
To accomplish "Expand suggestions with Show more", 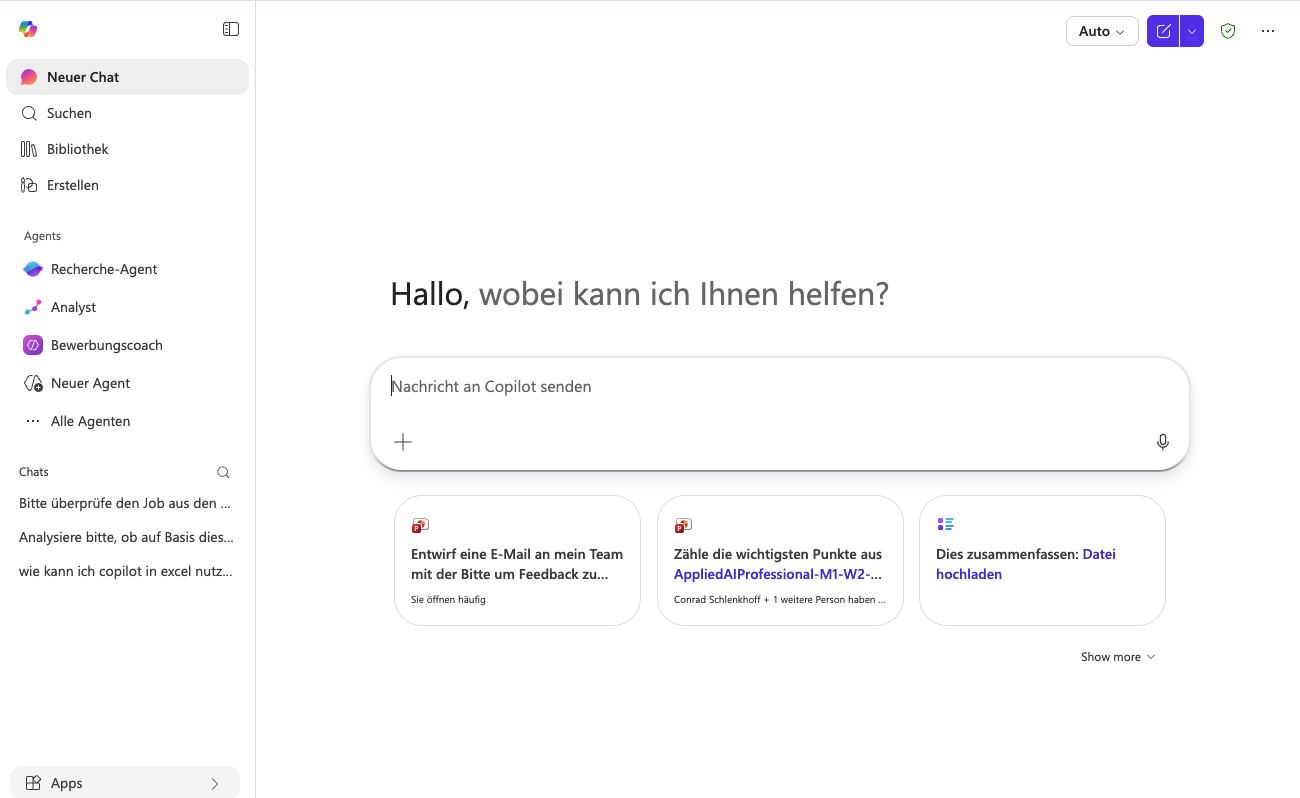I will point(1118,657).
